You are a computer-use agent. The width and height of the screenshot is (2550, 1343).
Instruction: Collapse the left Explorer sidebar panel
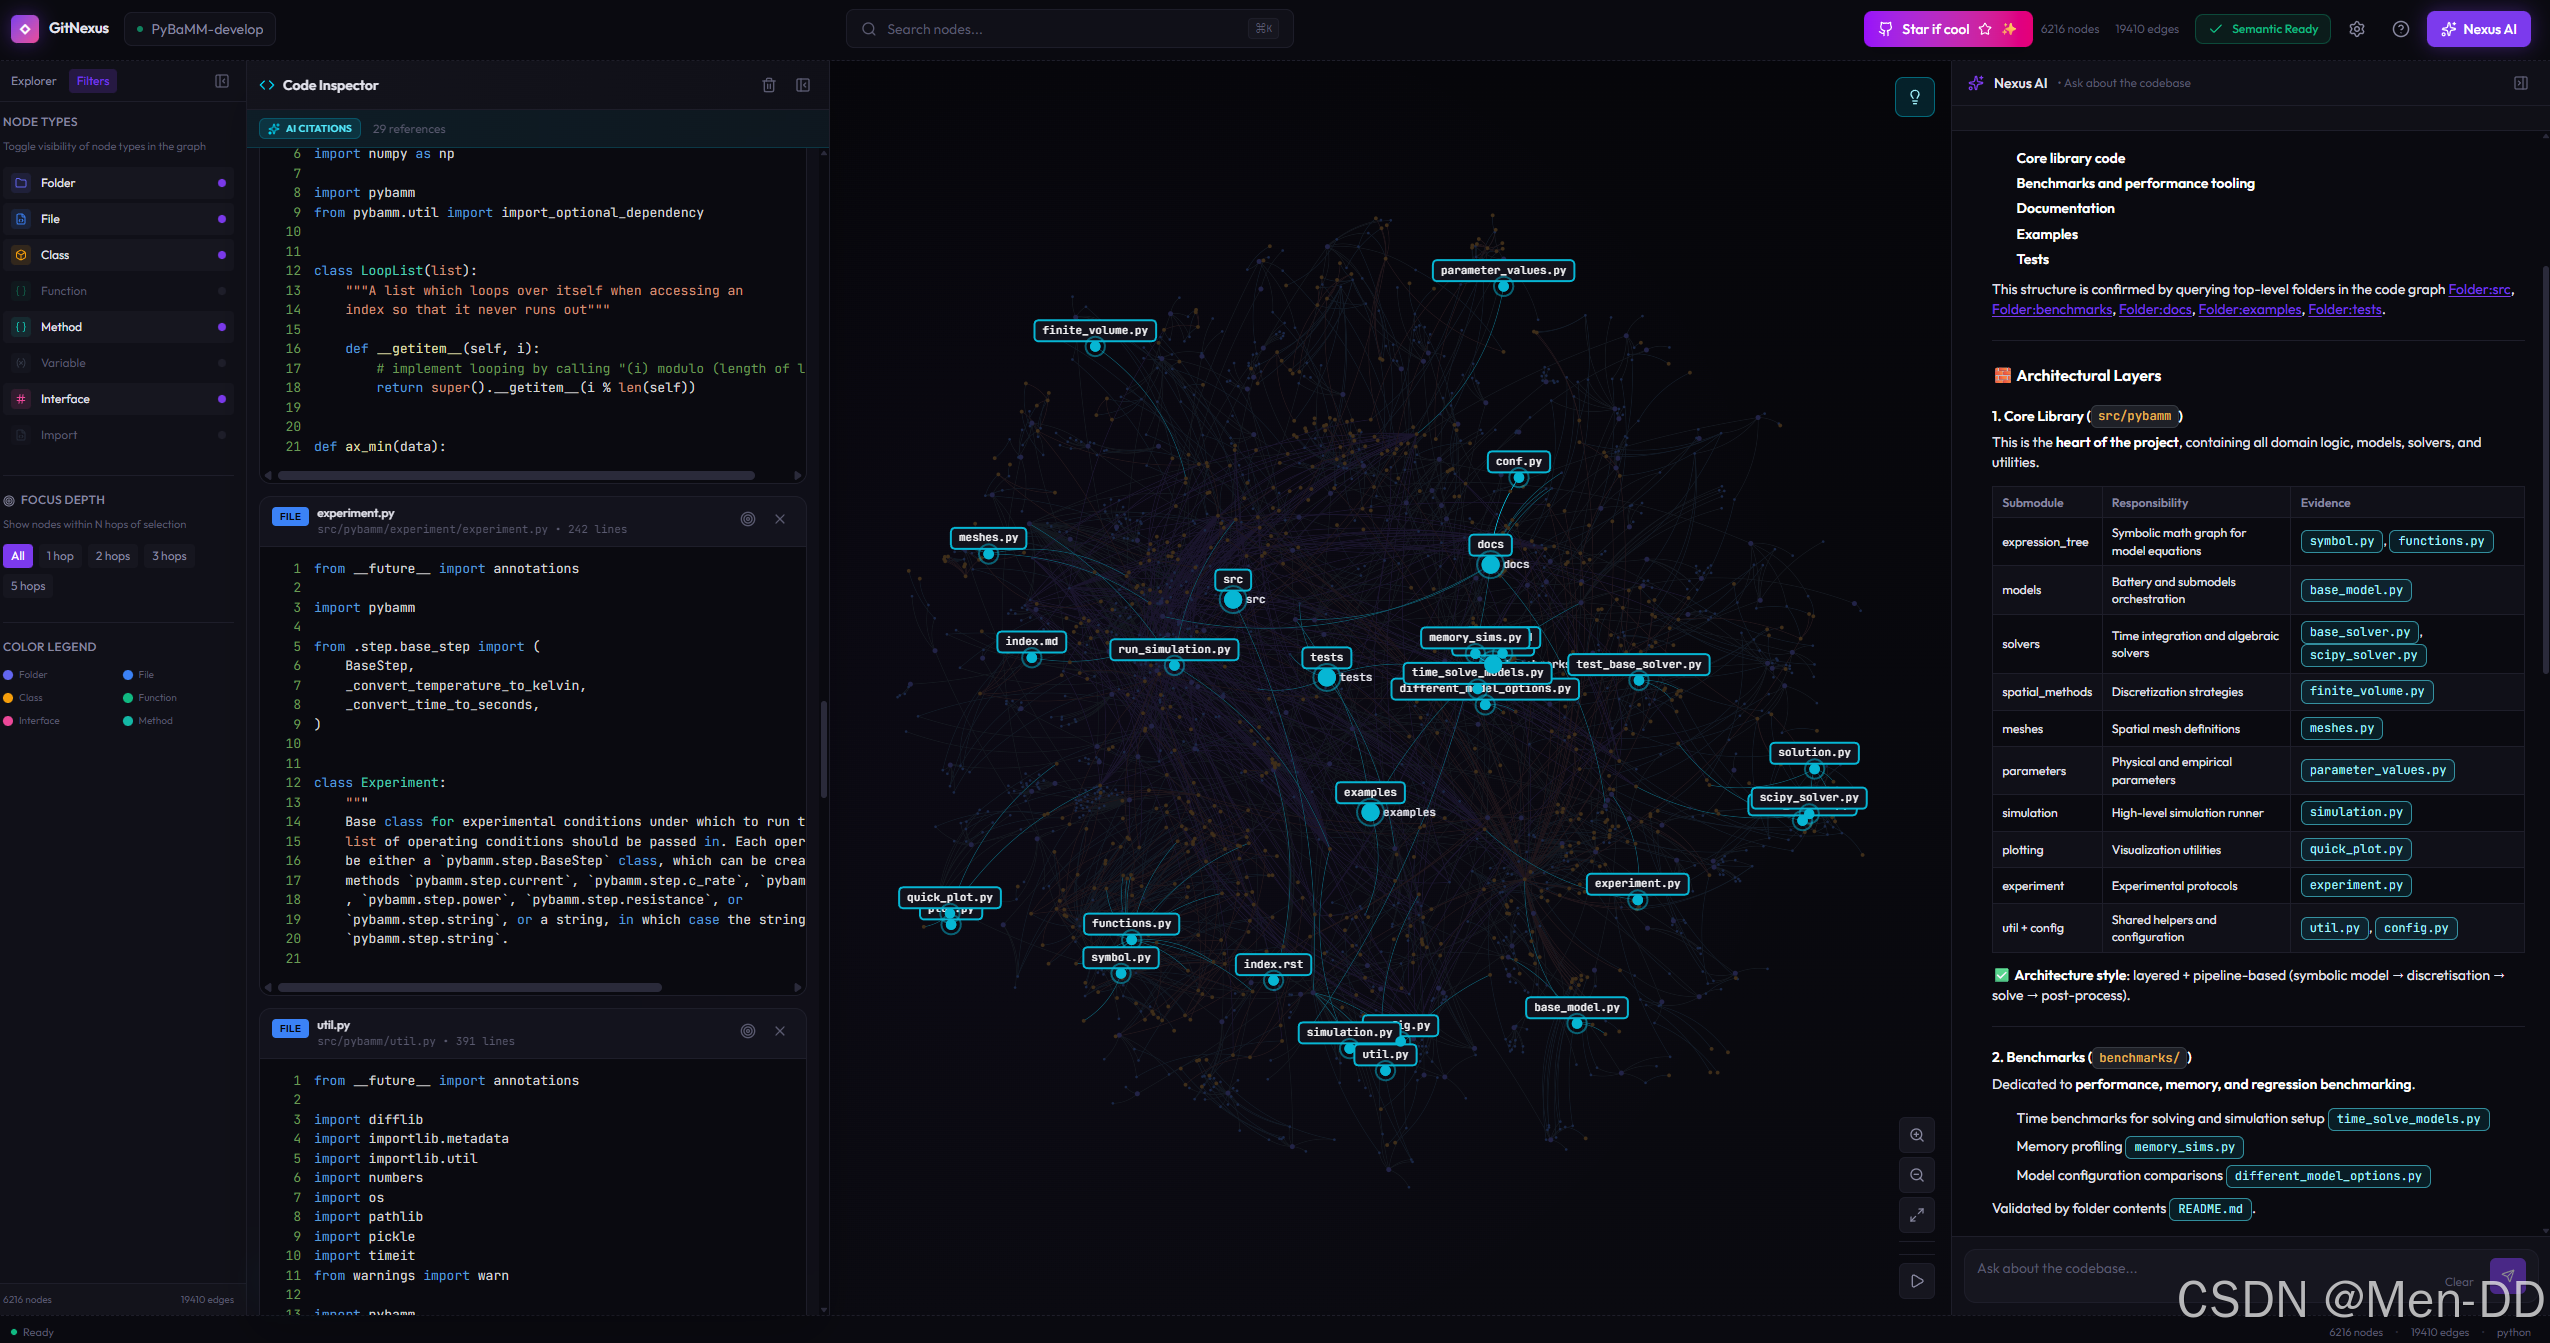222,81
